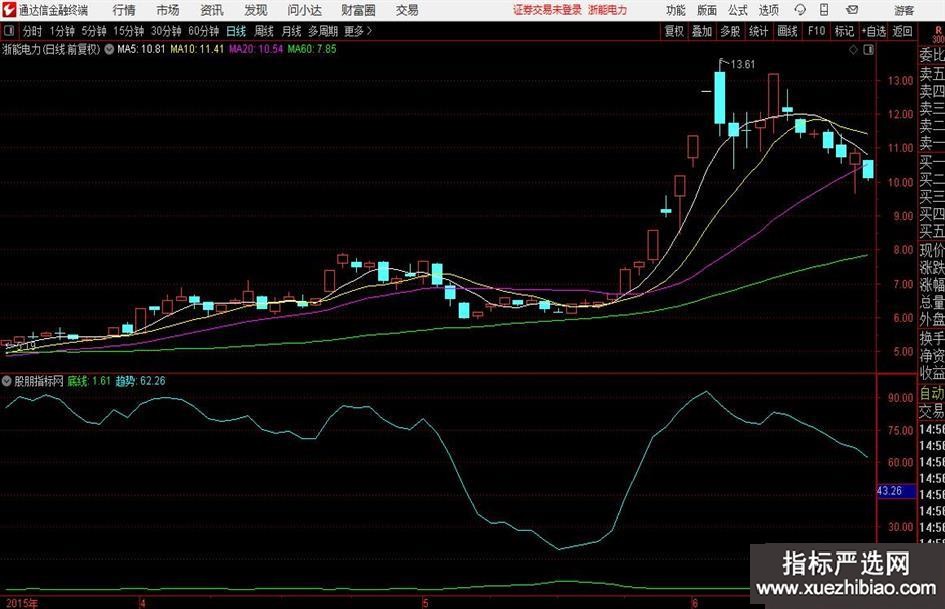Click the 2015年 timeline label
This screenshot has width=945, height=609.
coord(19,603)
